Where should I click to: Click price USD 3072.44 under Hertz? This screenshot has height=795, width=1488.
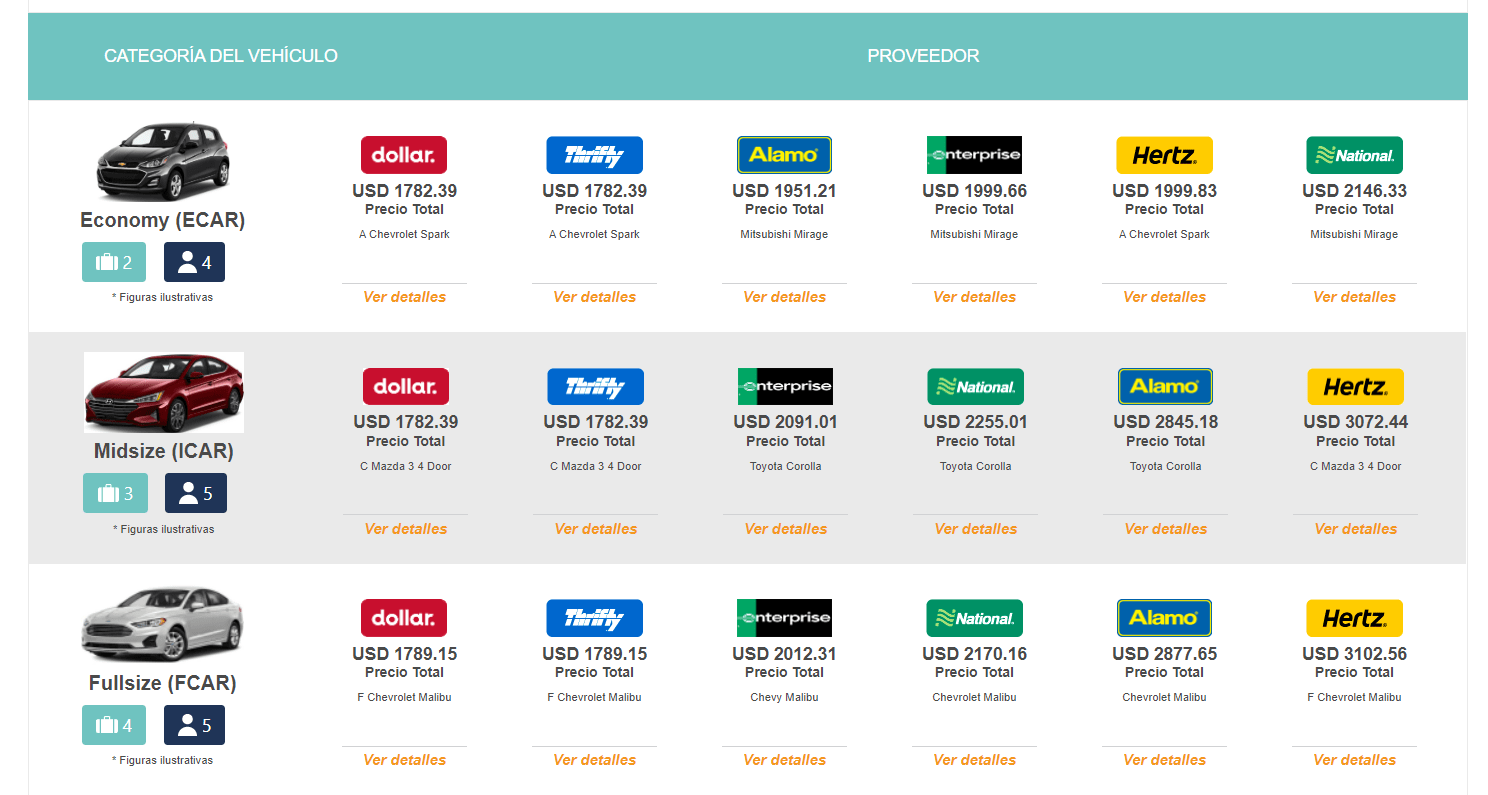1356,422
